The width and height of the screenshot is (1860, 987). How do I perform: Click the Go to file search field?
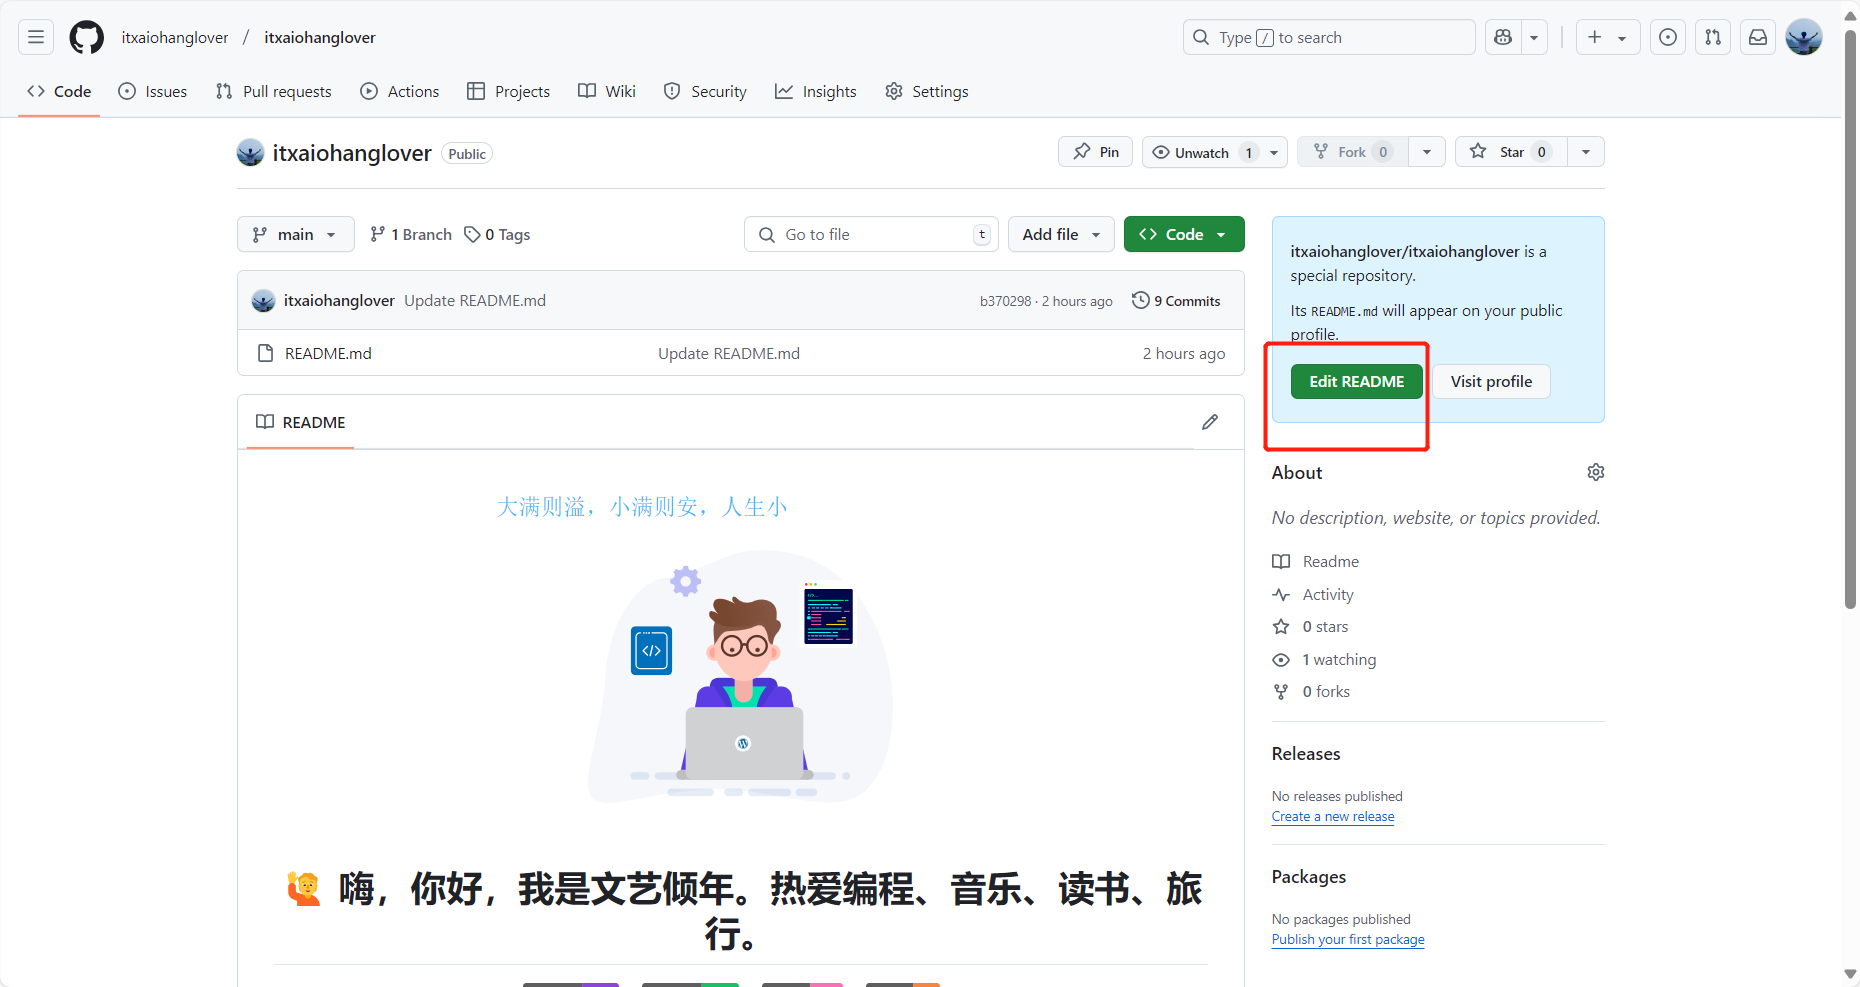pyautogui.click(x=870, y=233)
